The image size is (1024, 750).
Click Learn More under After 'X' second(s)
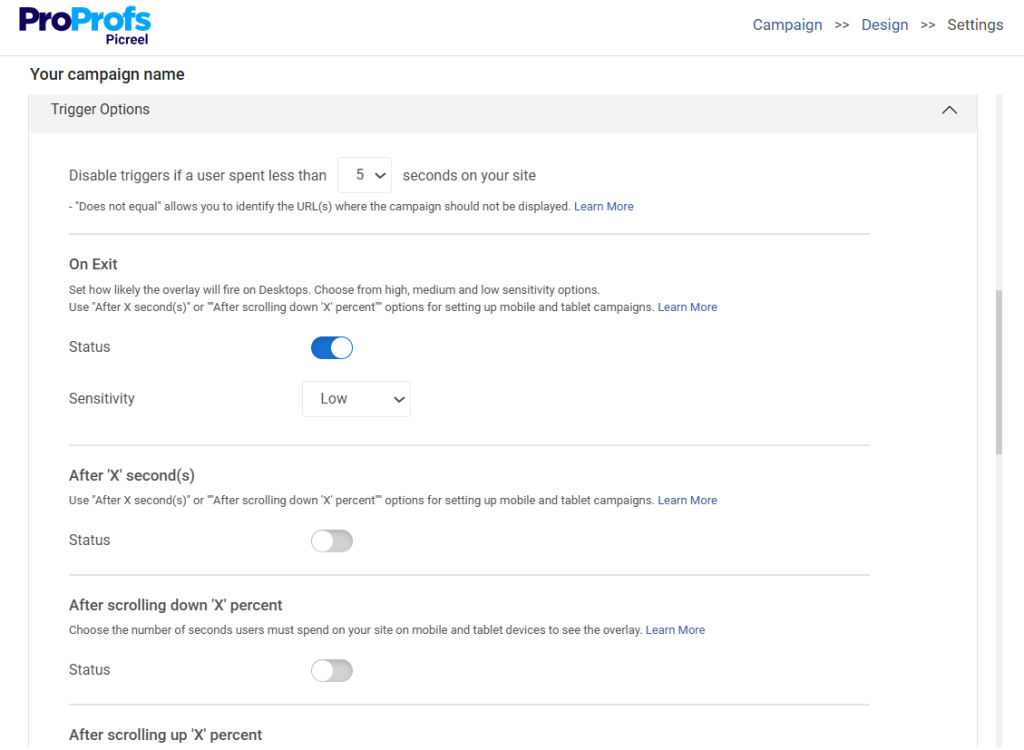687,500
